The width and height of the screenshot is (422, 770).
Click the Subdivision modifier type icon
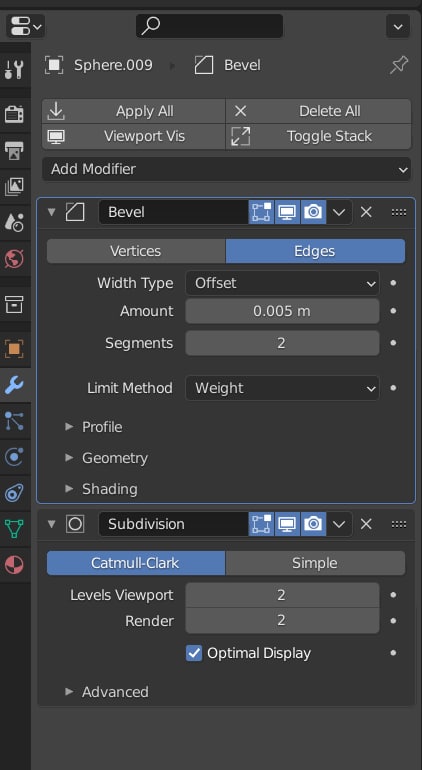75,524
